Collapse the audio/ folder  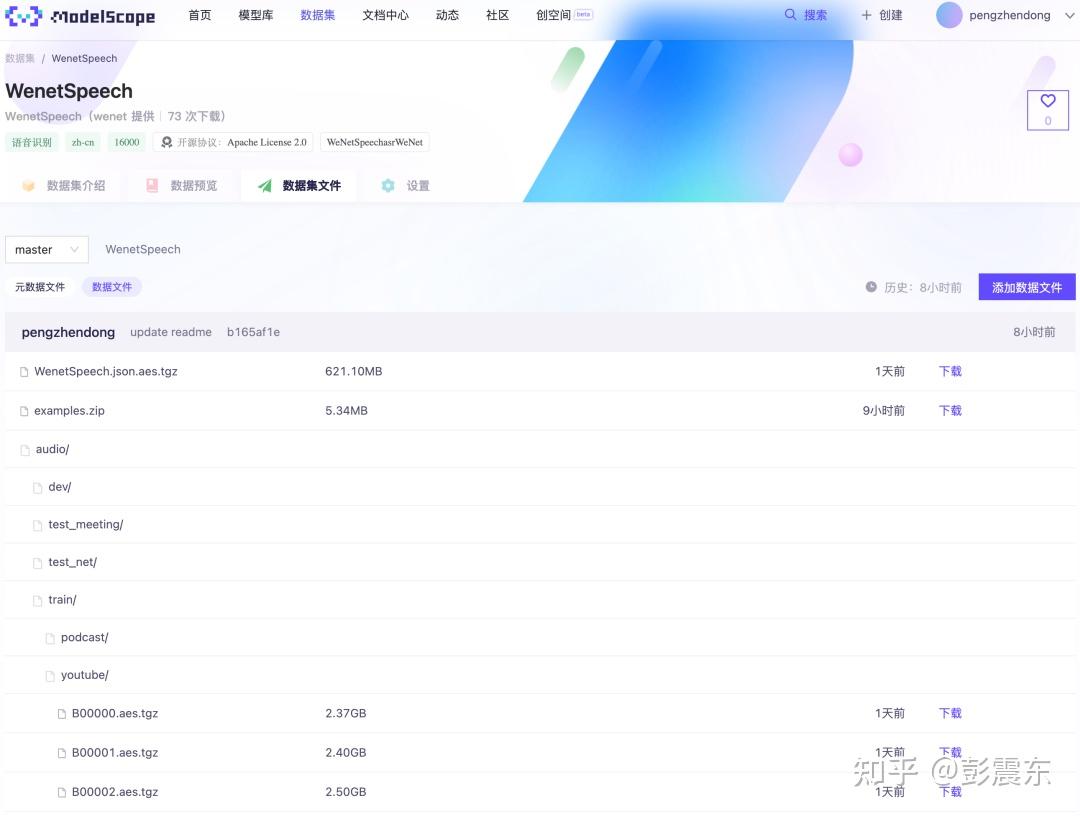(52, 449)
